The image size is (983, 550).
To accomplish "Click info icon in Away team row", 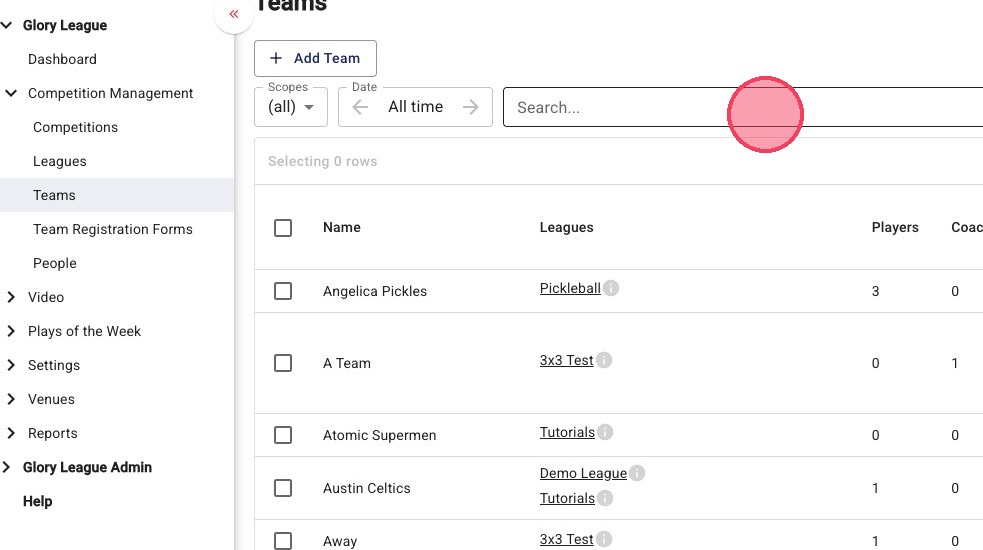I will tap(604, 540).
